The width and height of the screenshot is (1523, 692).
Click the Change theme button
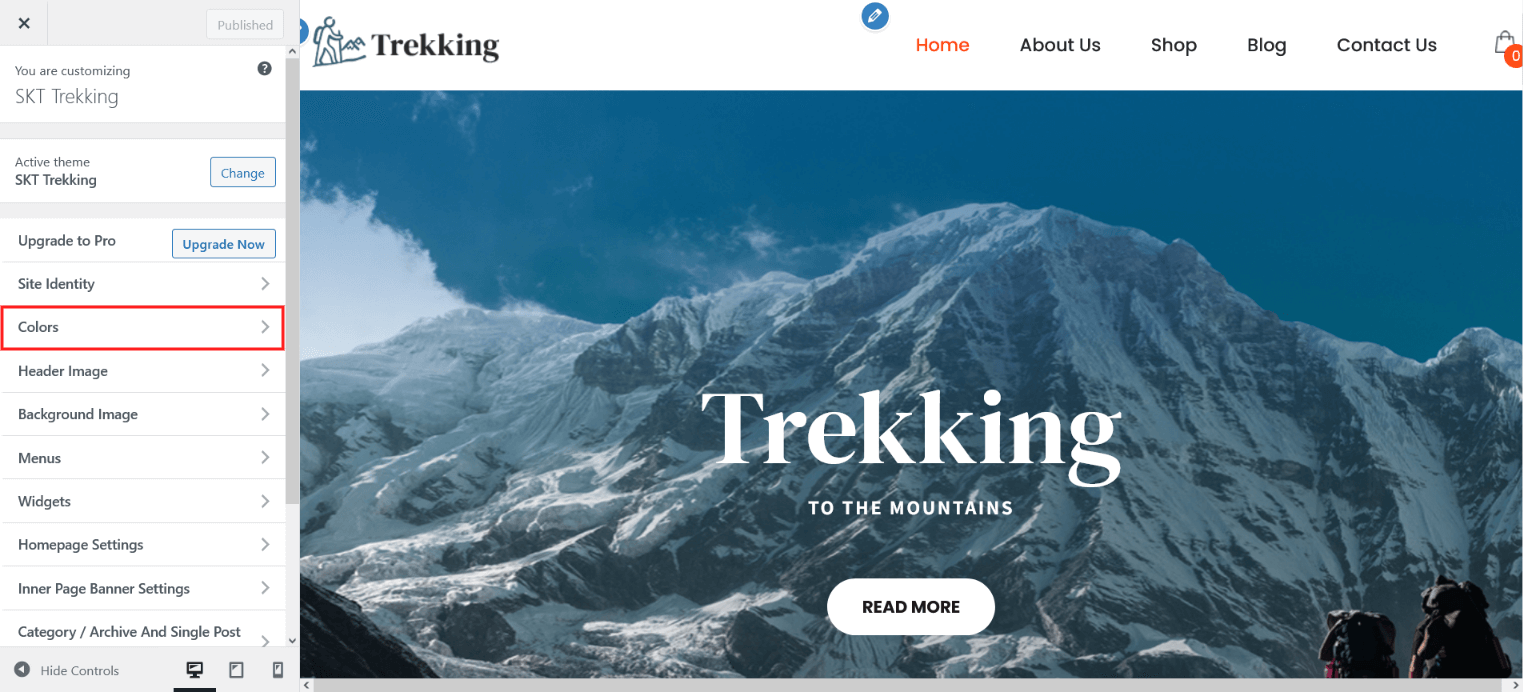[x=243, y=172]
